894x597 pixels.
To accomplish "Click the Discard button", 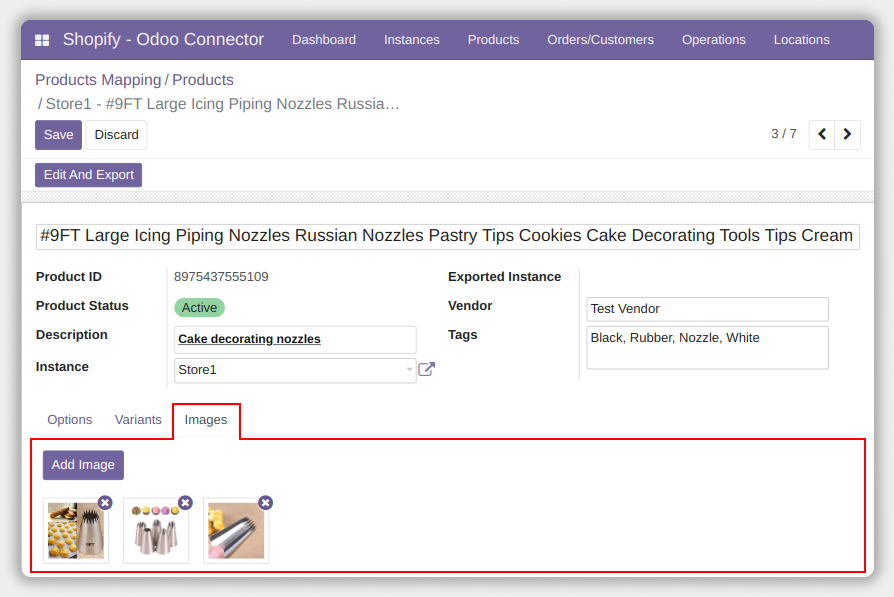I will [116, 135].
